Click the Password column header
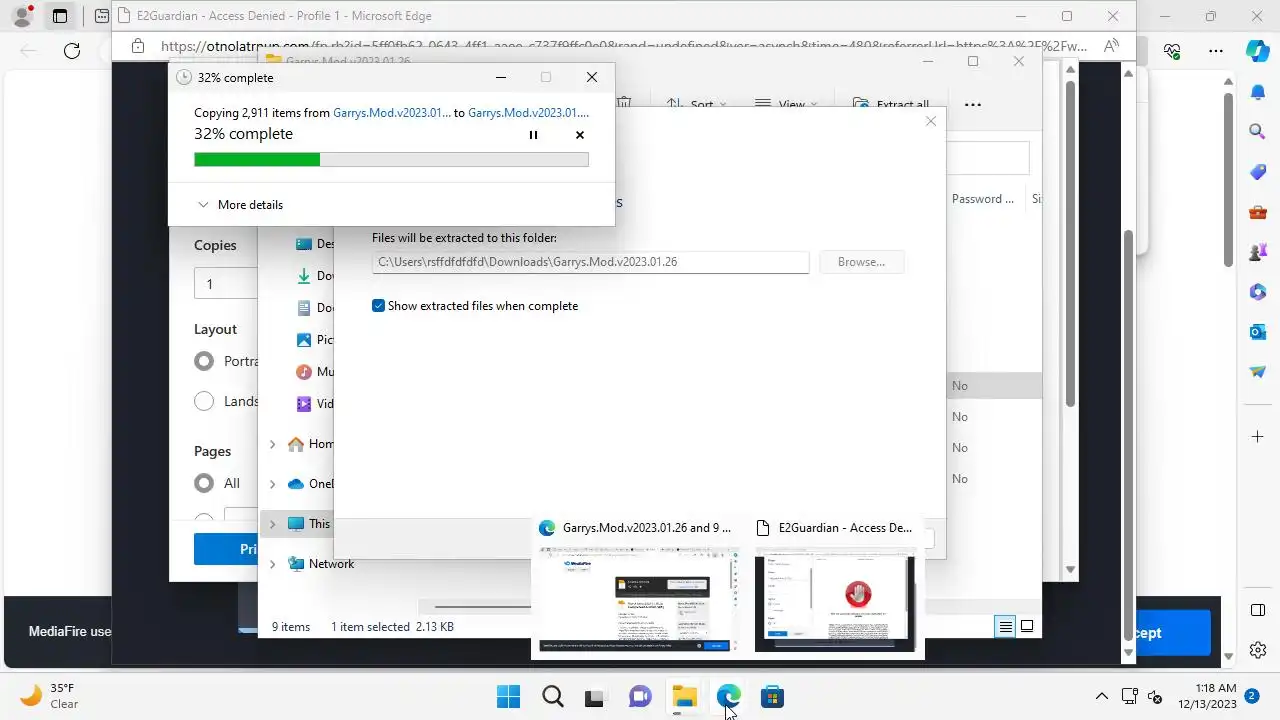This screenshot has width=1280, height=720. (984, 199)
